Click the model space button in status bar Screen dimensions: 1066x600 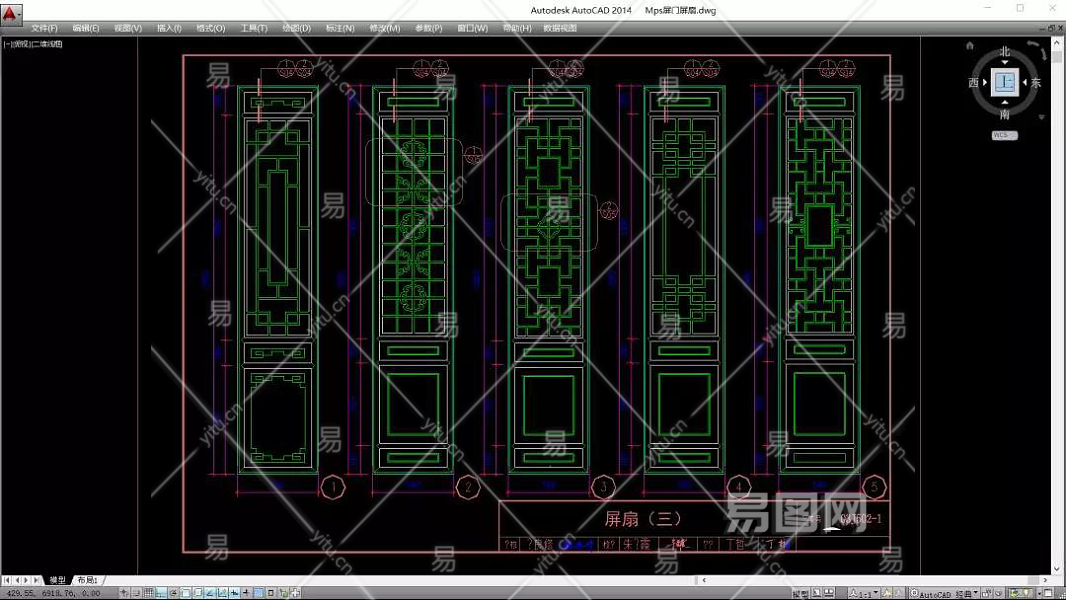point(800,593)
